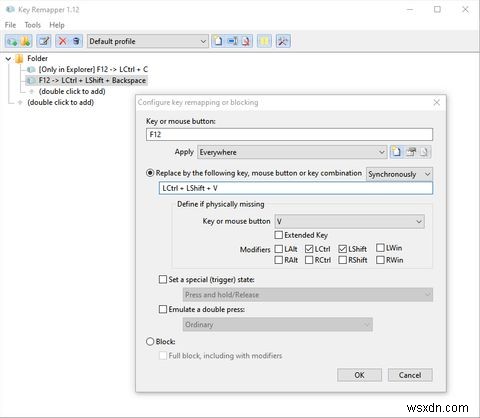Uncheck the LShift modifier checkbox
This screenshot has height=418, width=480.
[x=343, y=249]
